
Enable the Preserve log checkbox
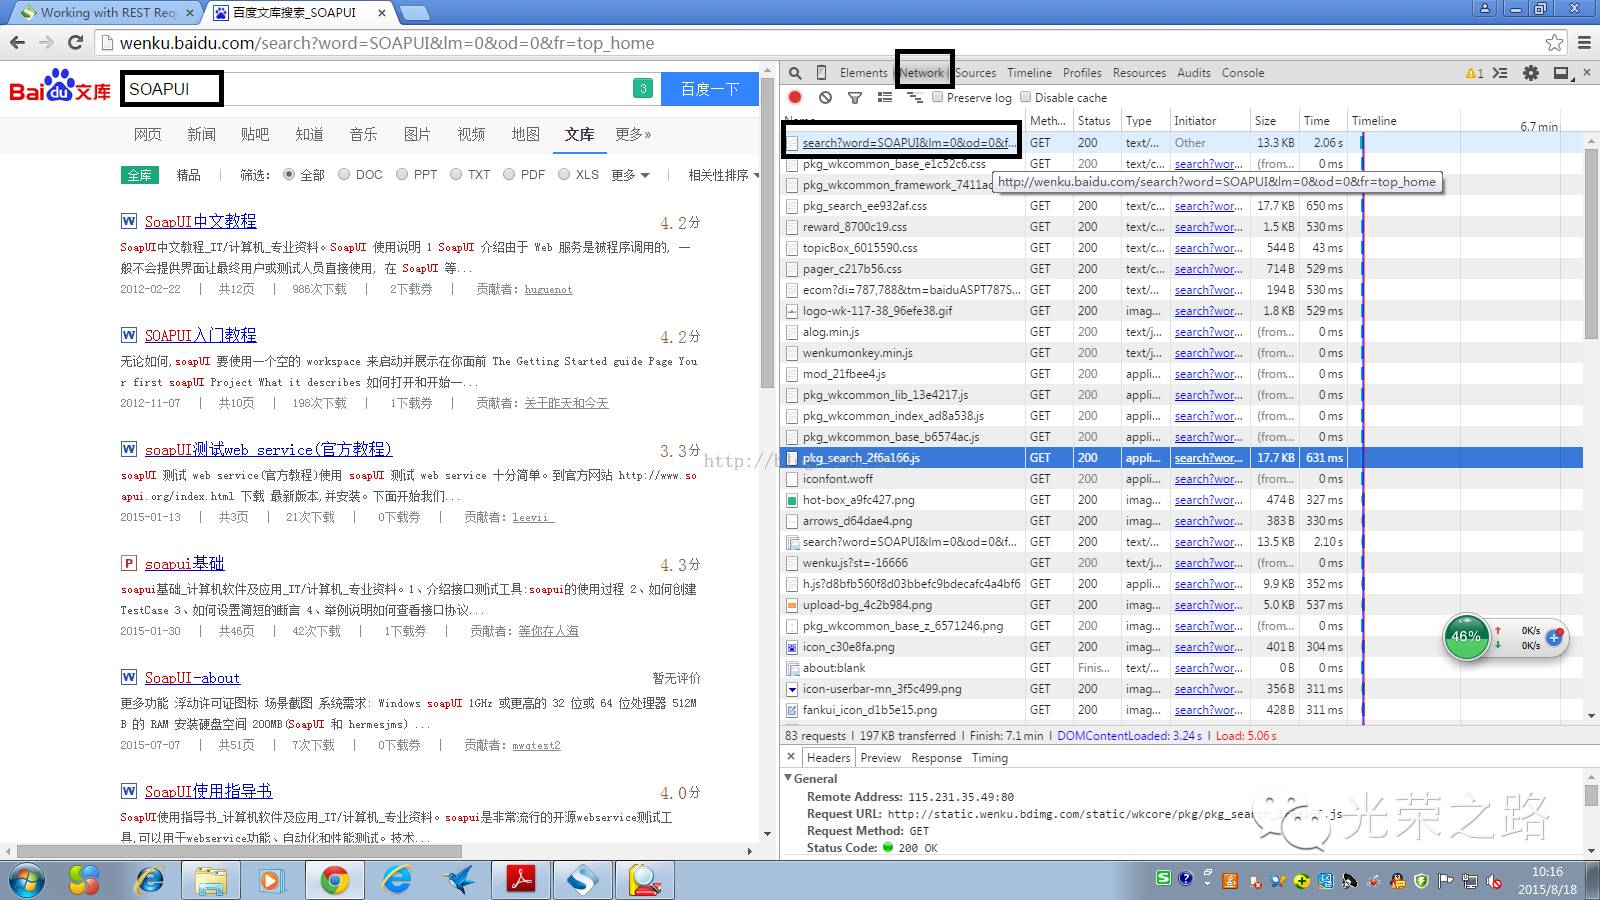[x=937, y=97]
